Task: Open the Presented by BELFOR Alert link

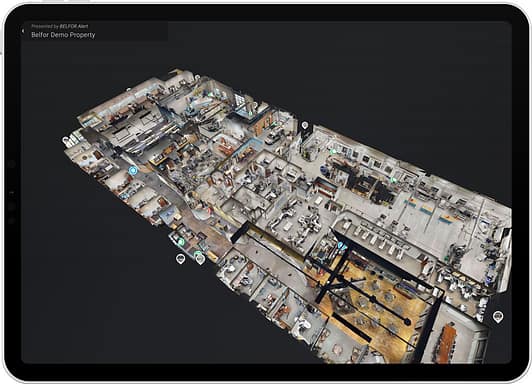Action: pos(60,26)
